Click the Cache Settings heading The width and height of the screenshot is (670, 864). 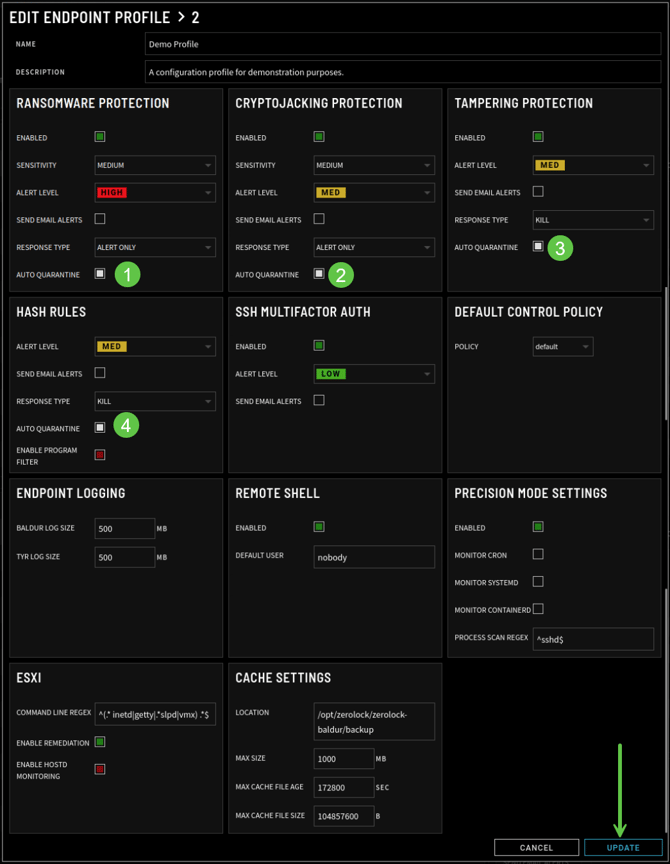[283, 678]
